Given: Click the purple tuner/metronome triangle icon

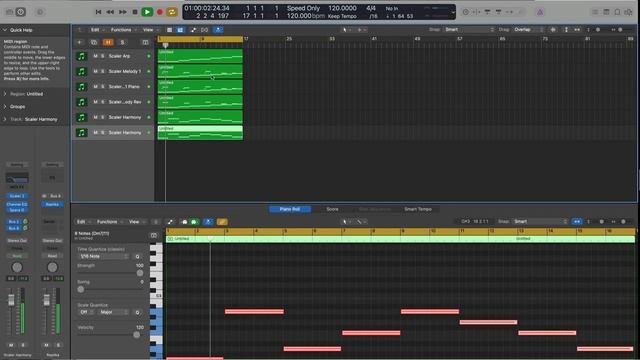Looking at the screenshot, I should point(540,12).
